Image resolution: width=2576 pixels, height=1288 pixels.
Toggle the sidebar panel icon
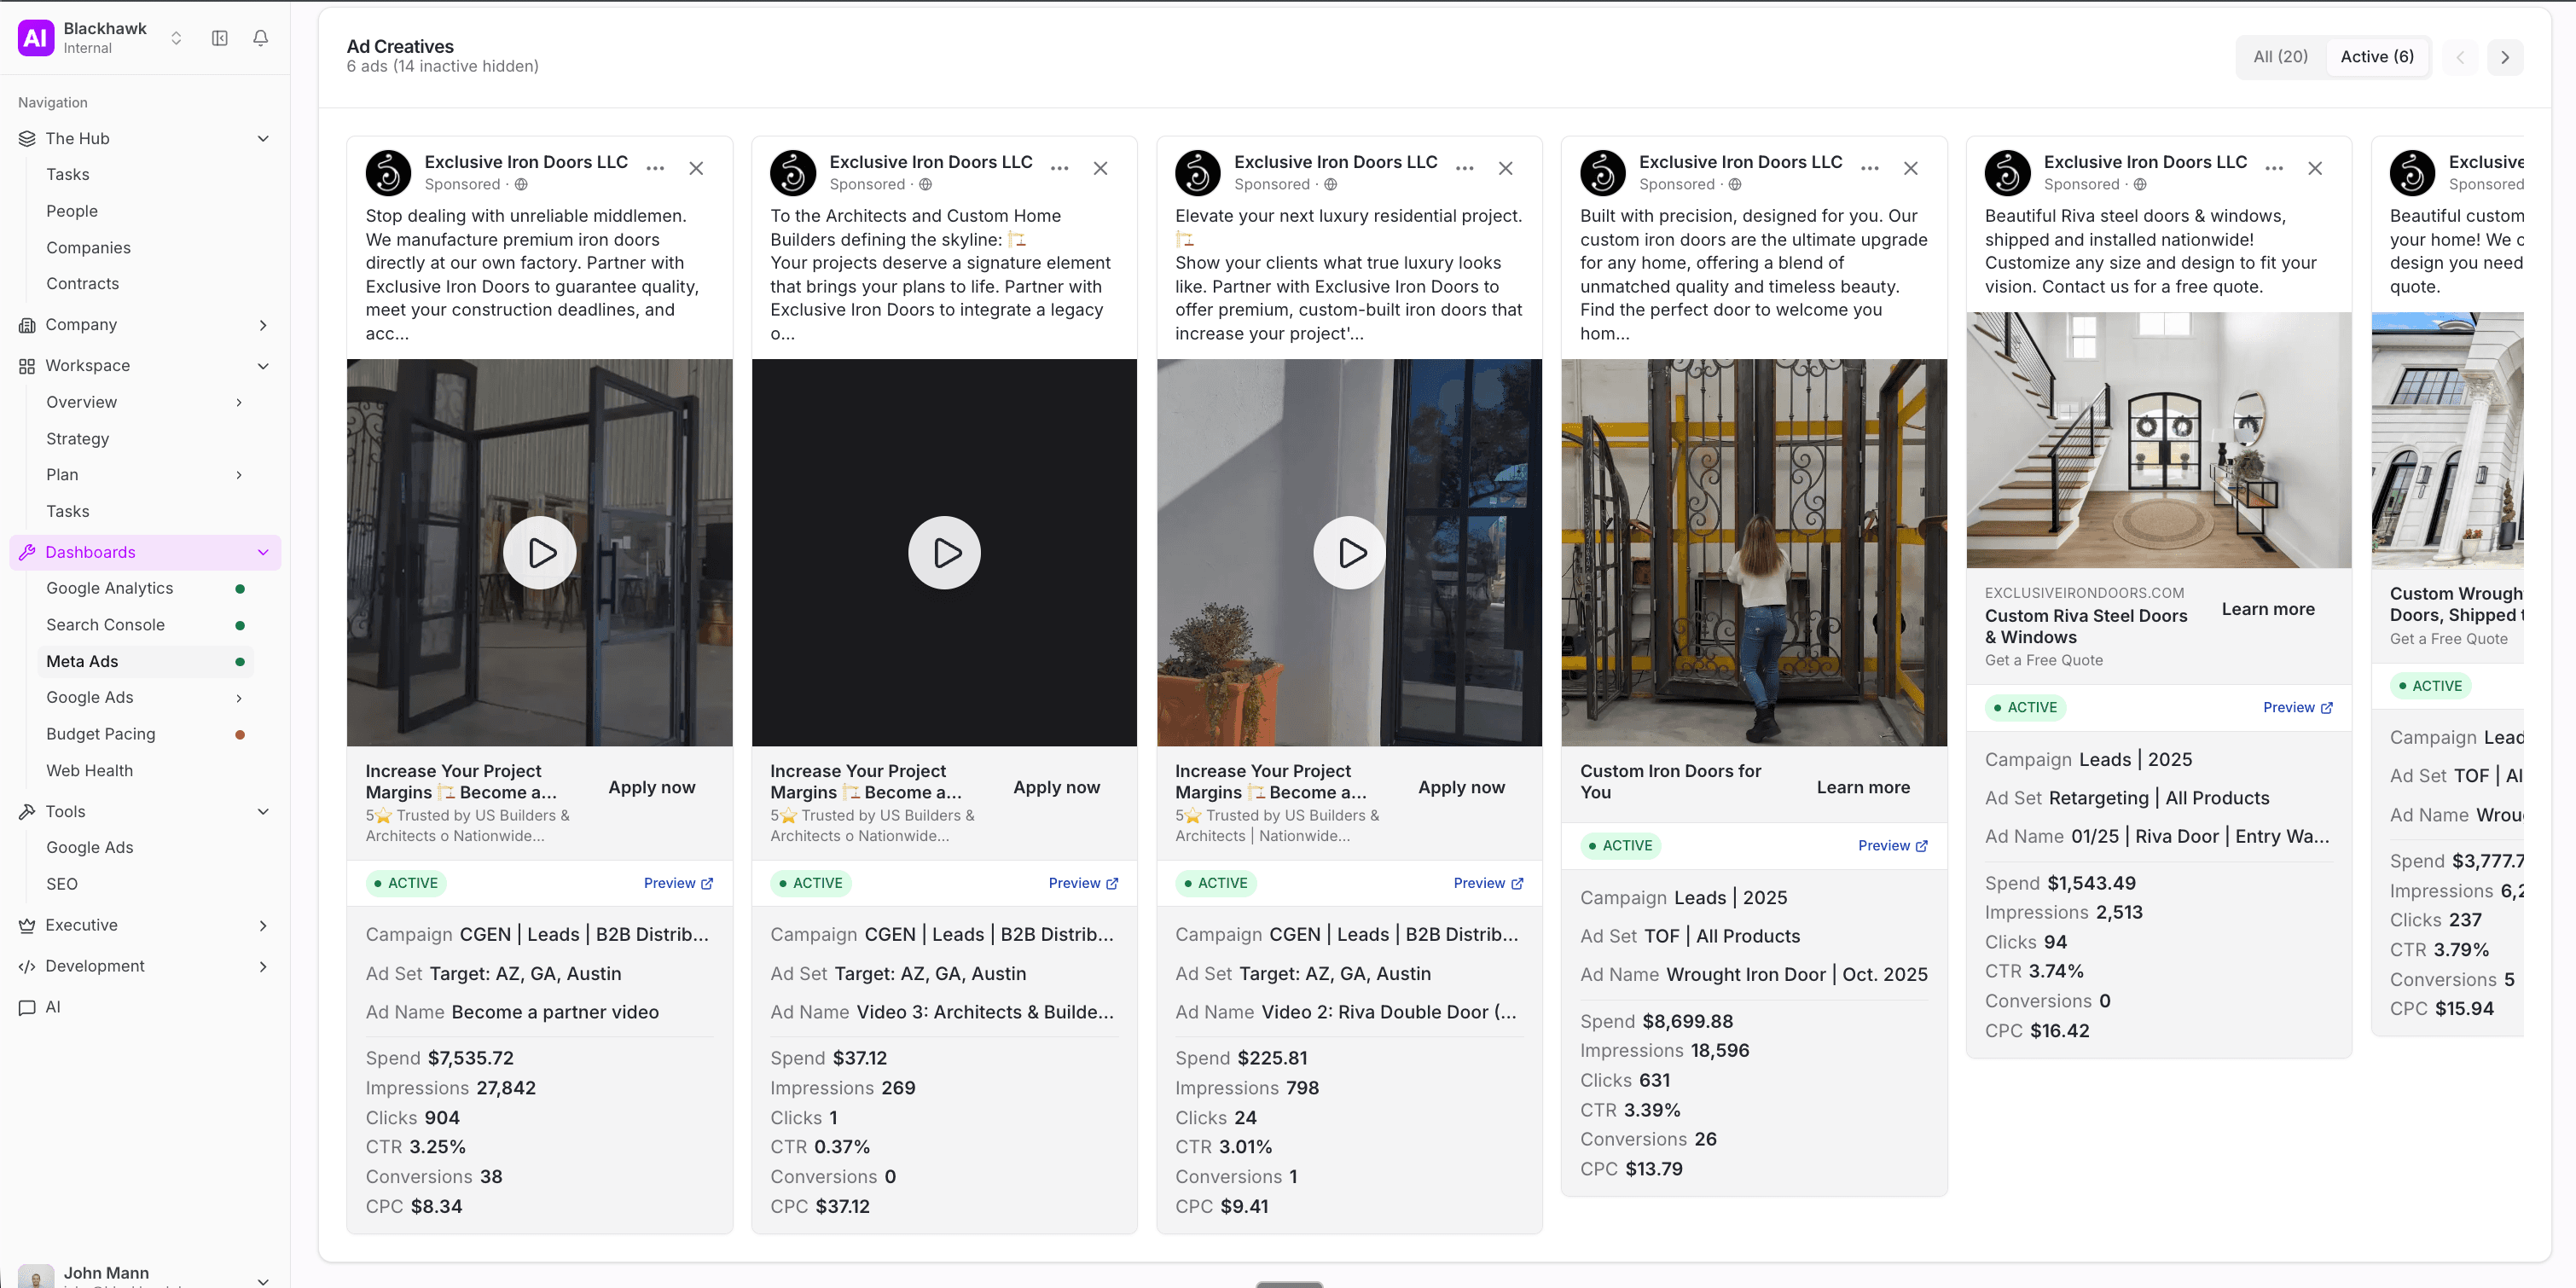pyautogui.click(x=220, y=38)
